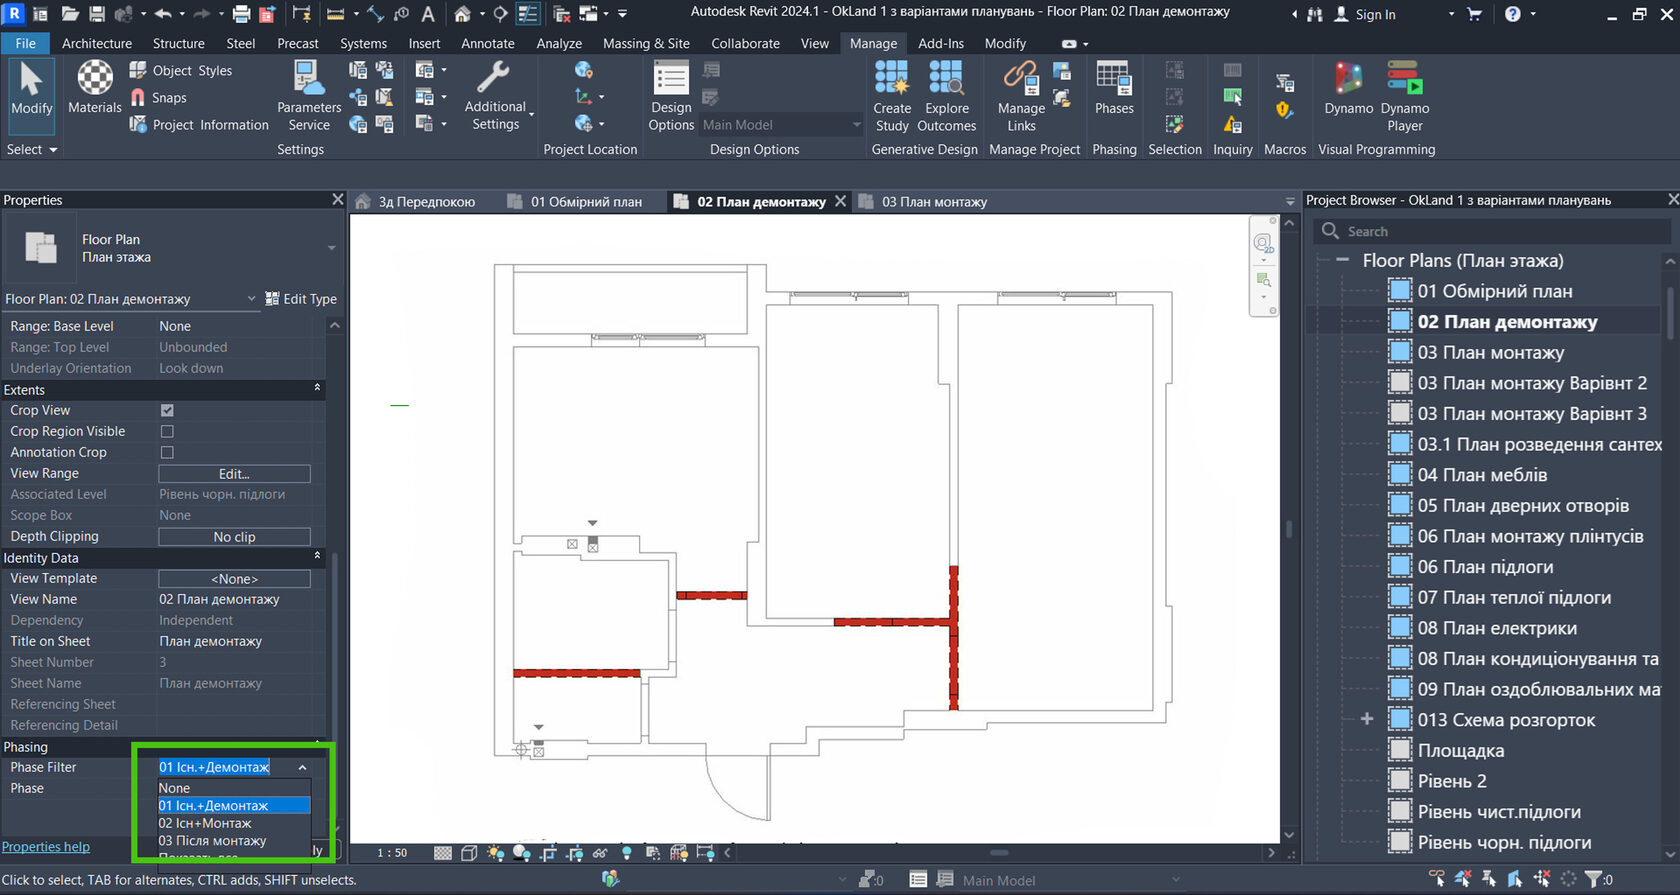Select '02 Існ+Монтаж' phase filter option
The width and height of the screenshot is (1680, 895).
click(205, 823)
